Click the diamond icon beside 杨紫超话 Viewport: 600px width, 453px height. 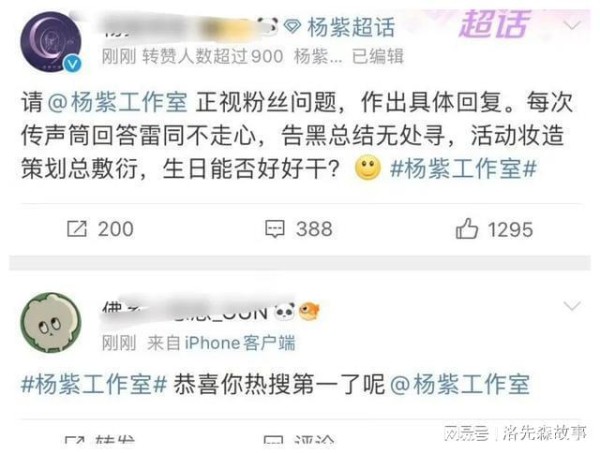292,26
